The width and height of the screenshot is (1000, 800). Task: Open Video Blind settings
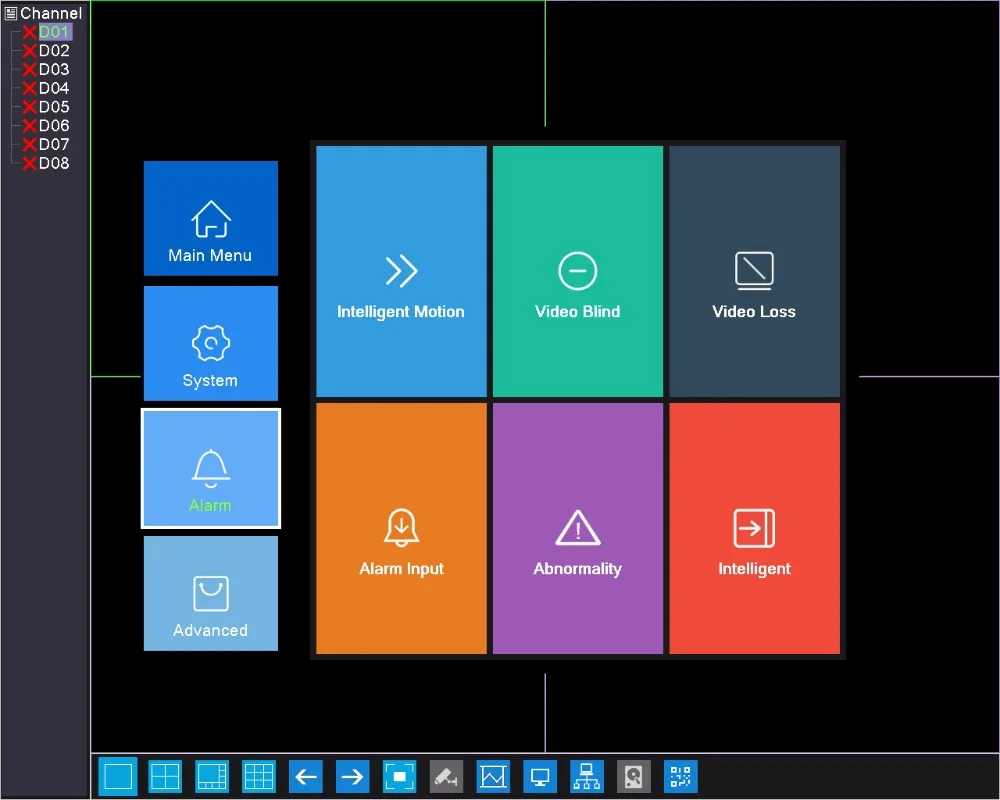click(578, 271)
